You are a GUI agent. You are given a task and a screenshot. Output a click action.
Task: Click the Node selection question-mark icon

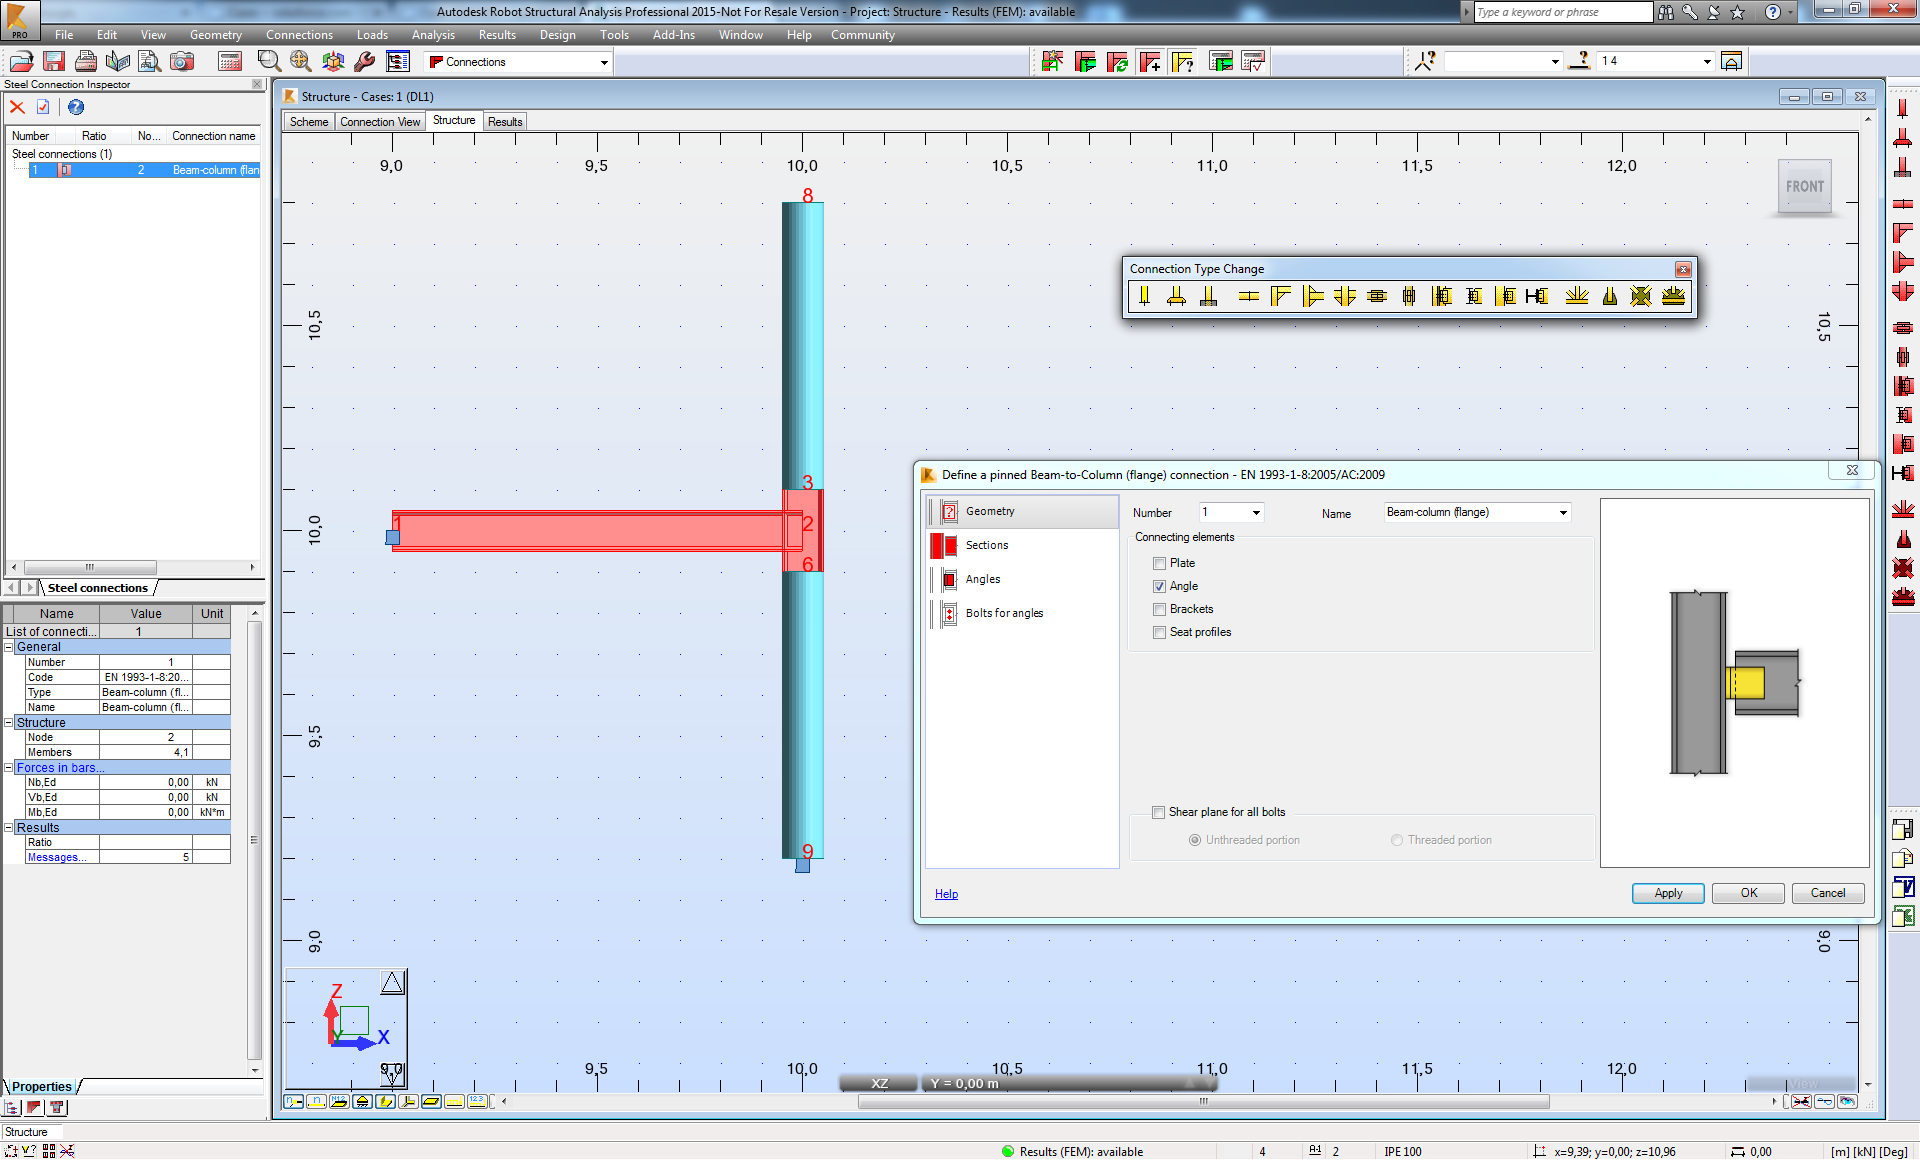tap(1425, 62)
